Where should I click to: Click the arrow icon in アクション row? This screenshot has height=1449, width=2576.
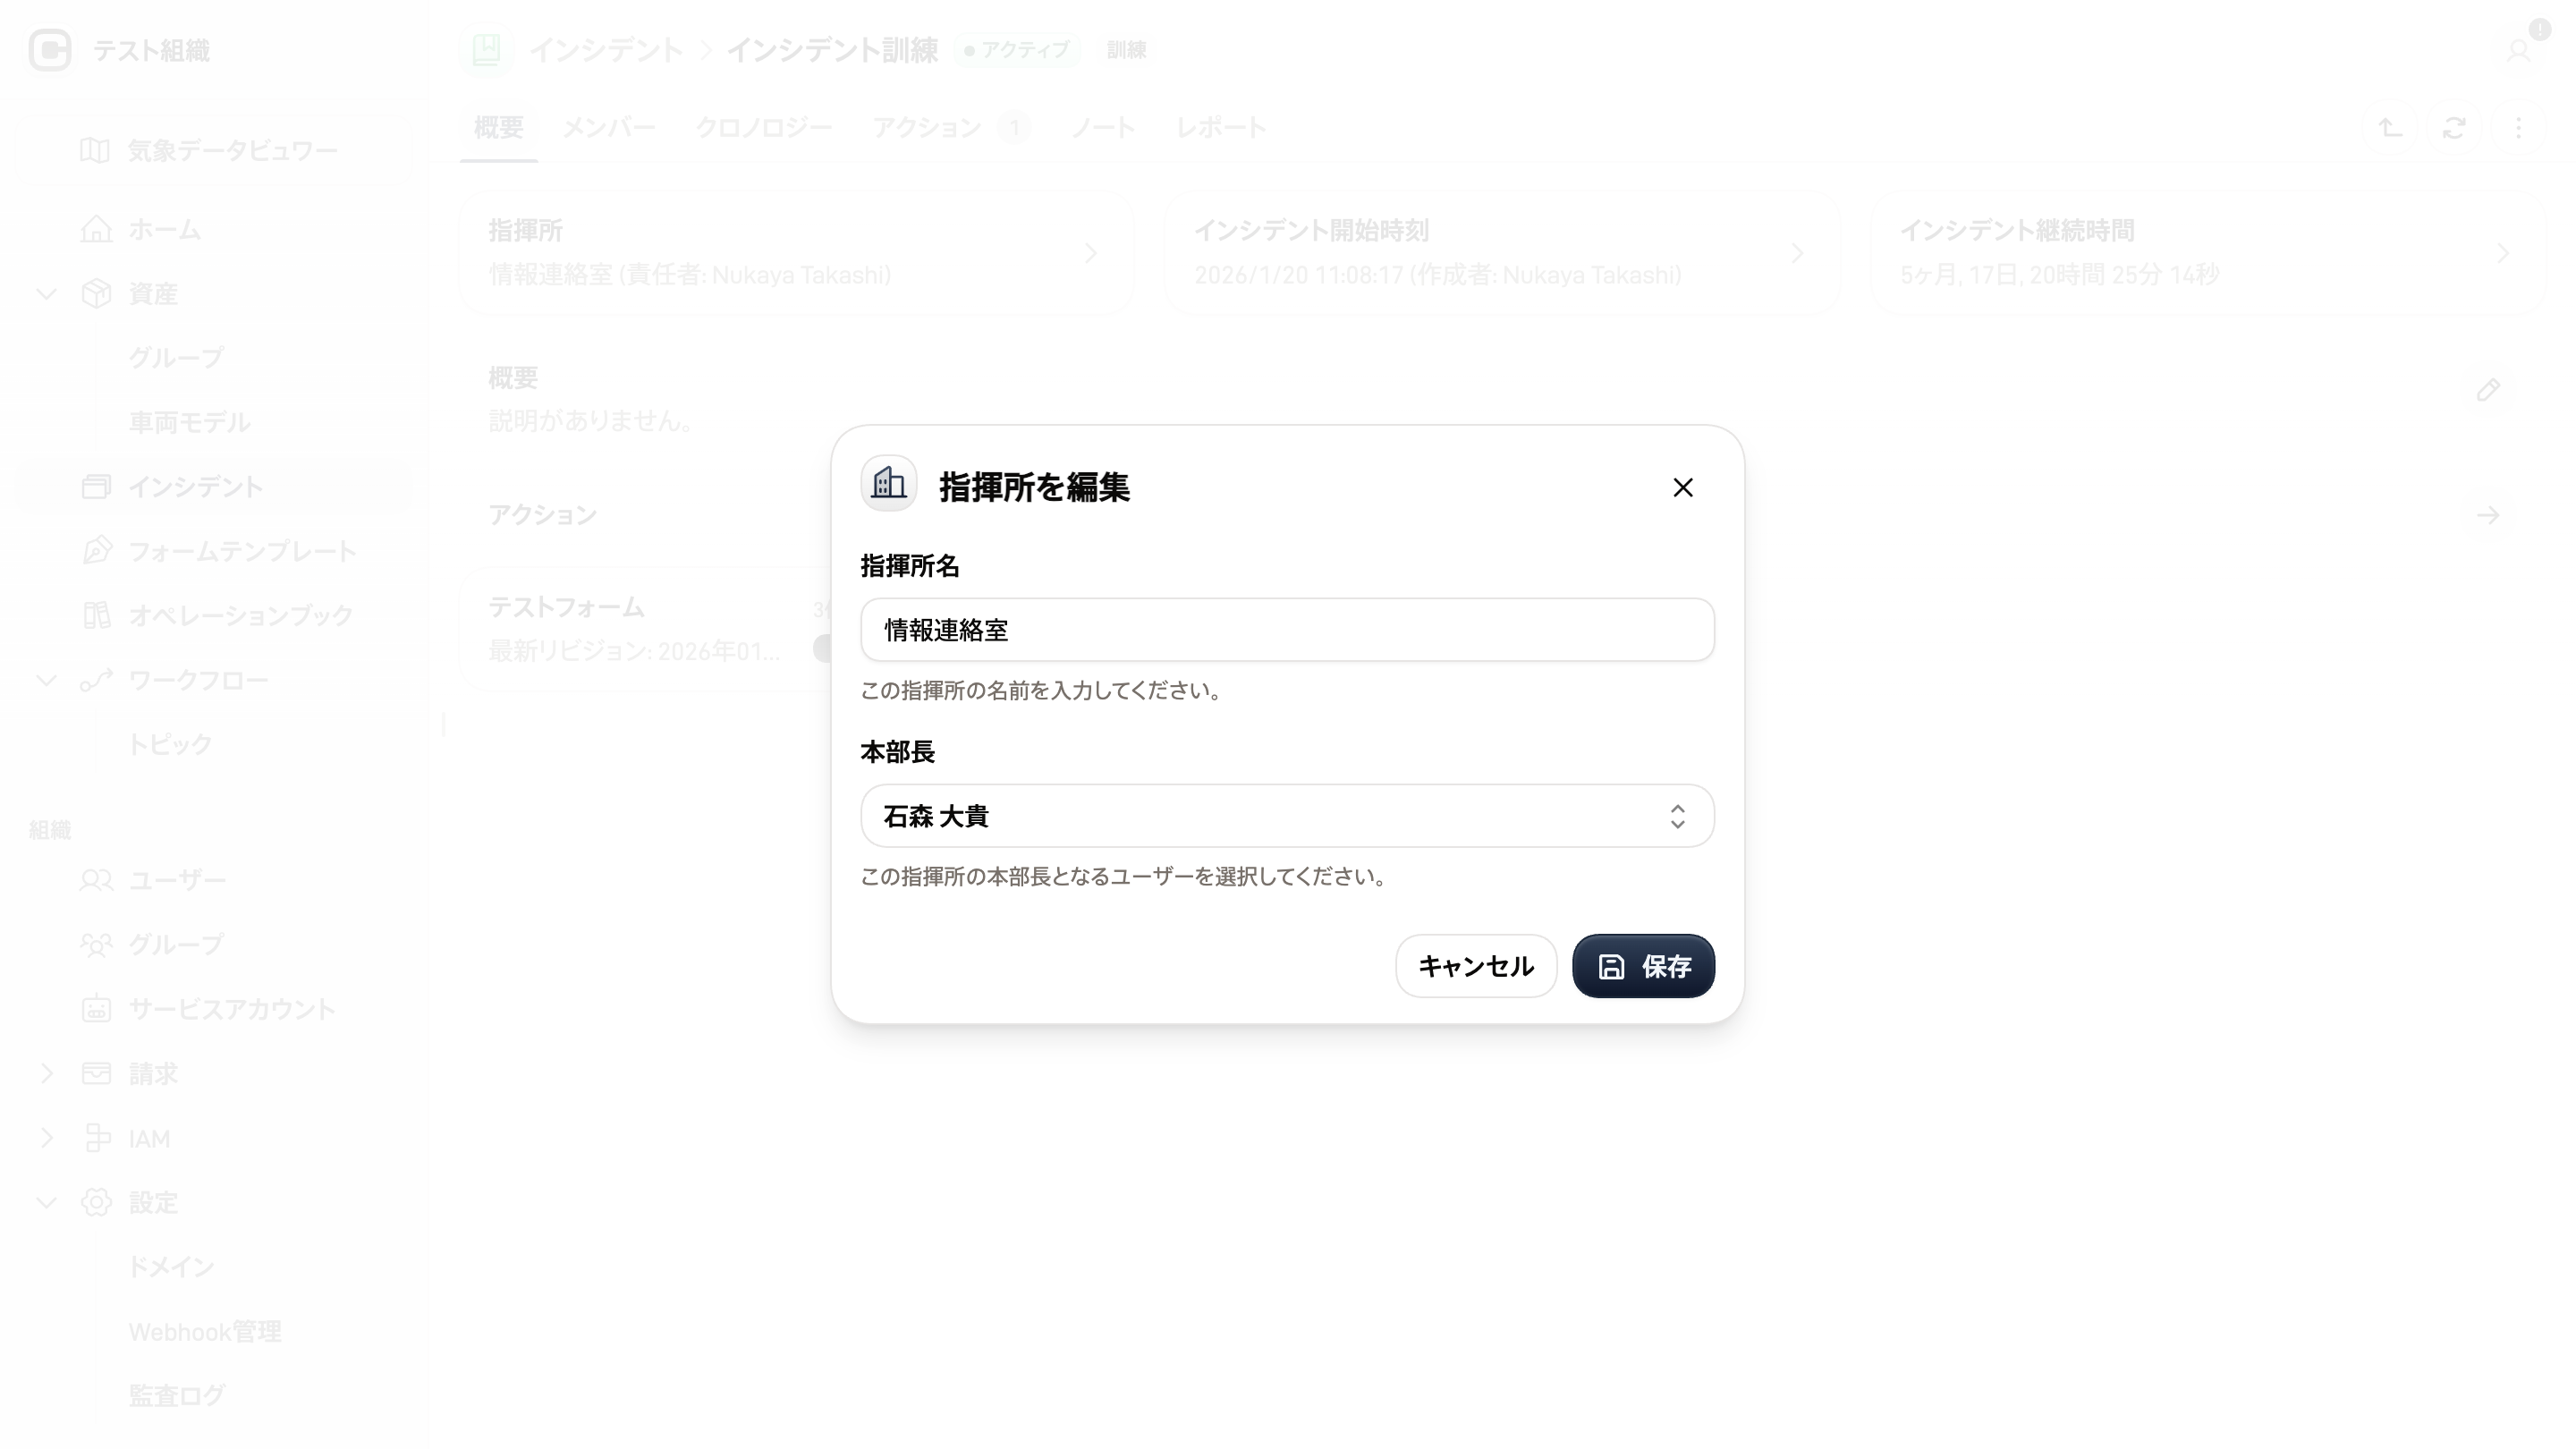coord(2489,515)
